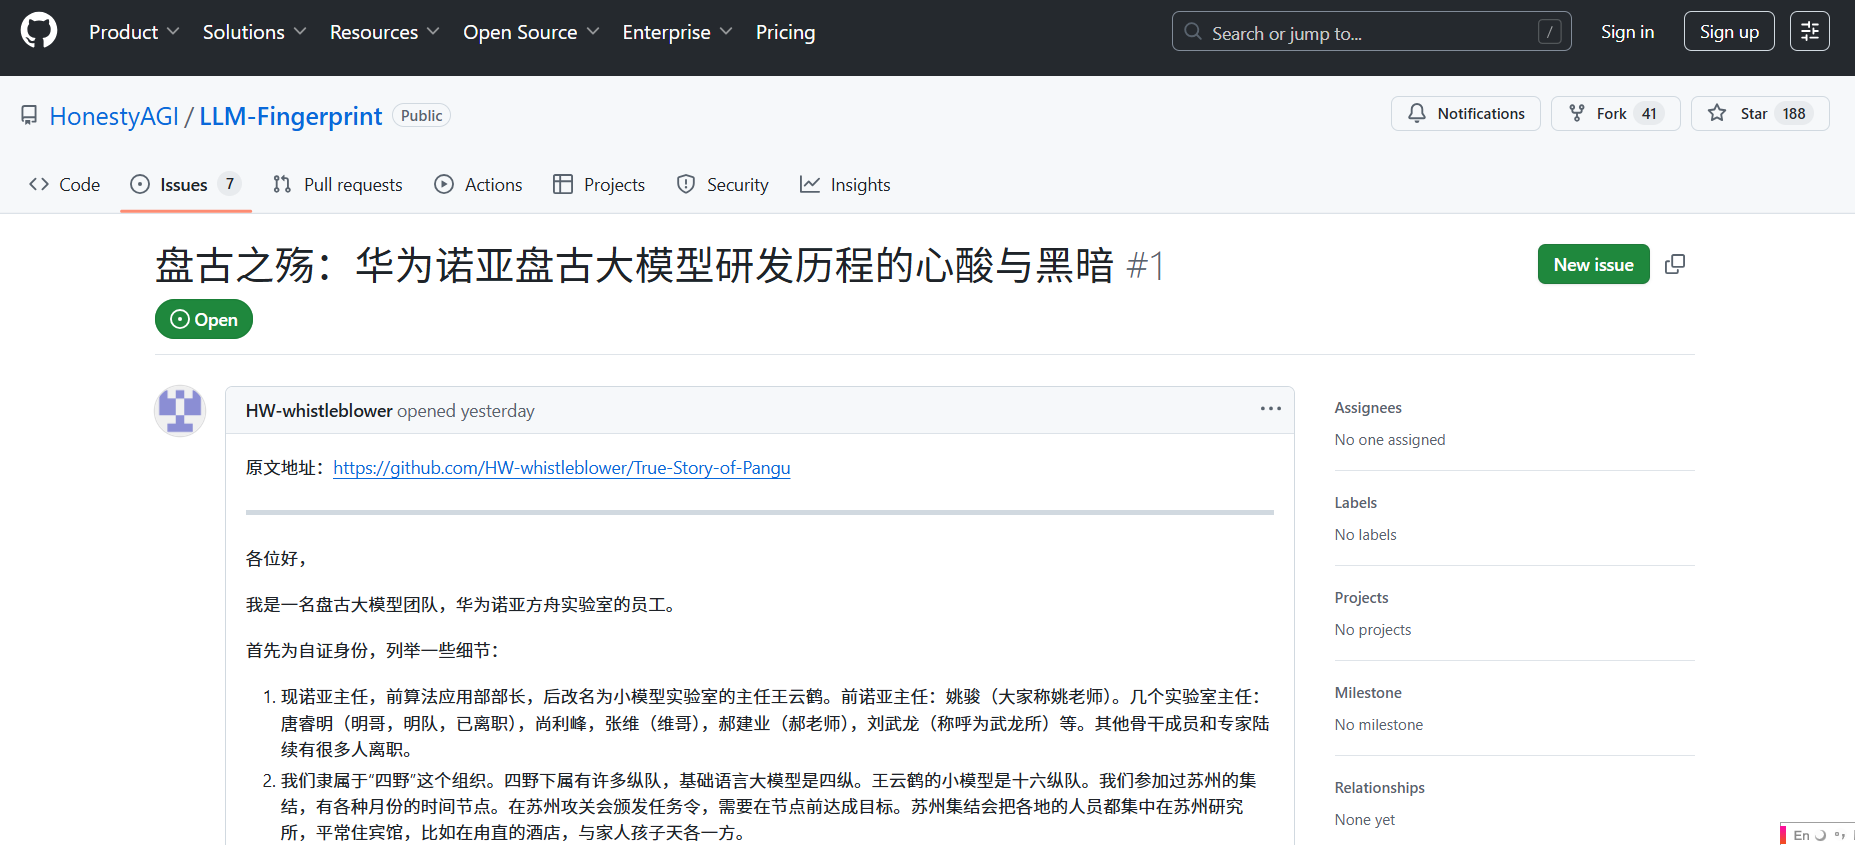Click the repository book icon
Screen dimensions: 1855x845
pos(29,116)
